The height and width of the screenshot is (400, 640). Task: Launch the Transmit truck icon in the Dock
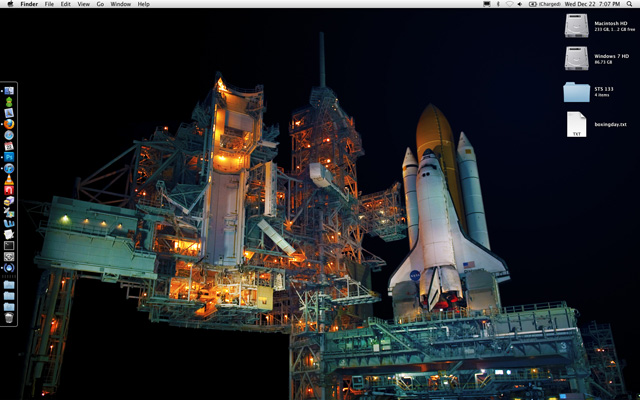[x=9, y=201]
